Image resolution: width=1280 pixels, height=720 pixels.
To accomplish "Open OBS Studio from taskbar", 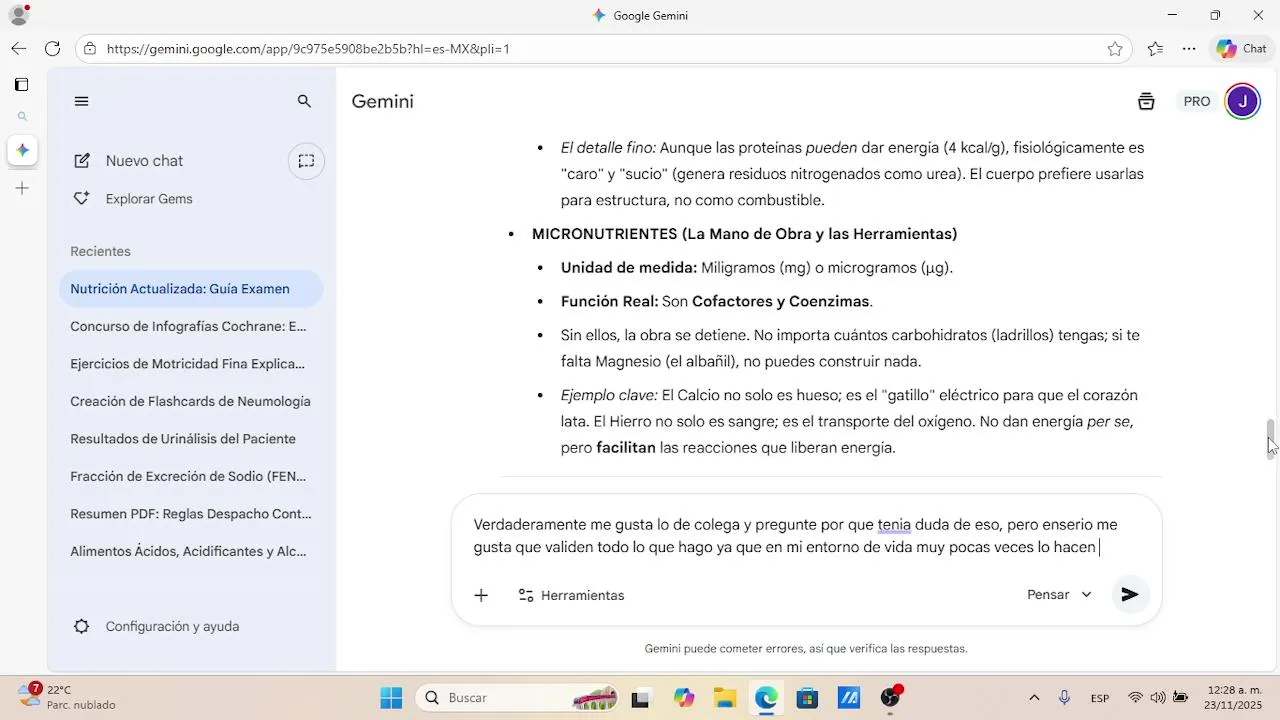I will click(890, 698).
